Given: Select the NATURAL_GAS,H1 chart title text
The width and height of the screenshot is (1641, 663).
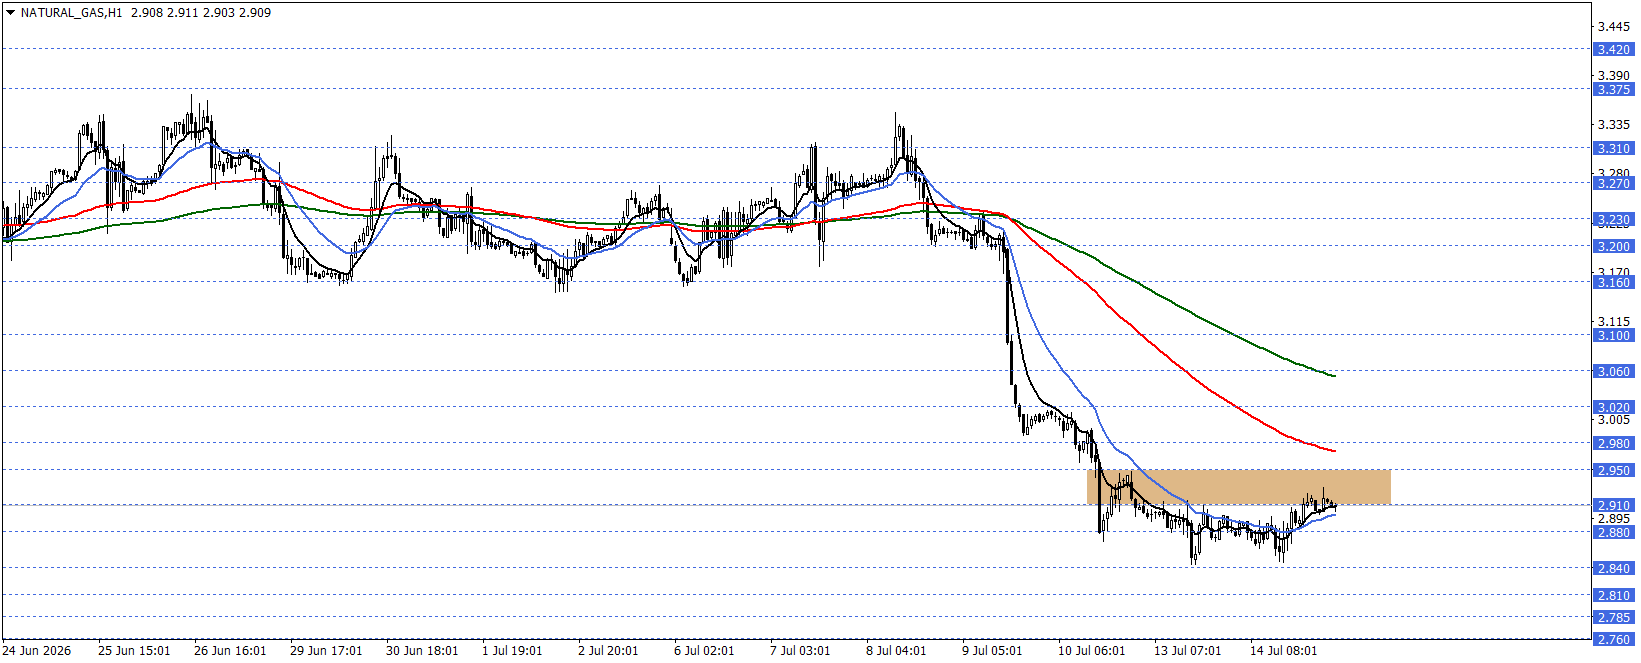Looking at the screenshot, I should [x=70, y=13].
